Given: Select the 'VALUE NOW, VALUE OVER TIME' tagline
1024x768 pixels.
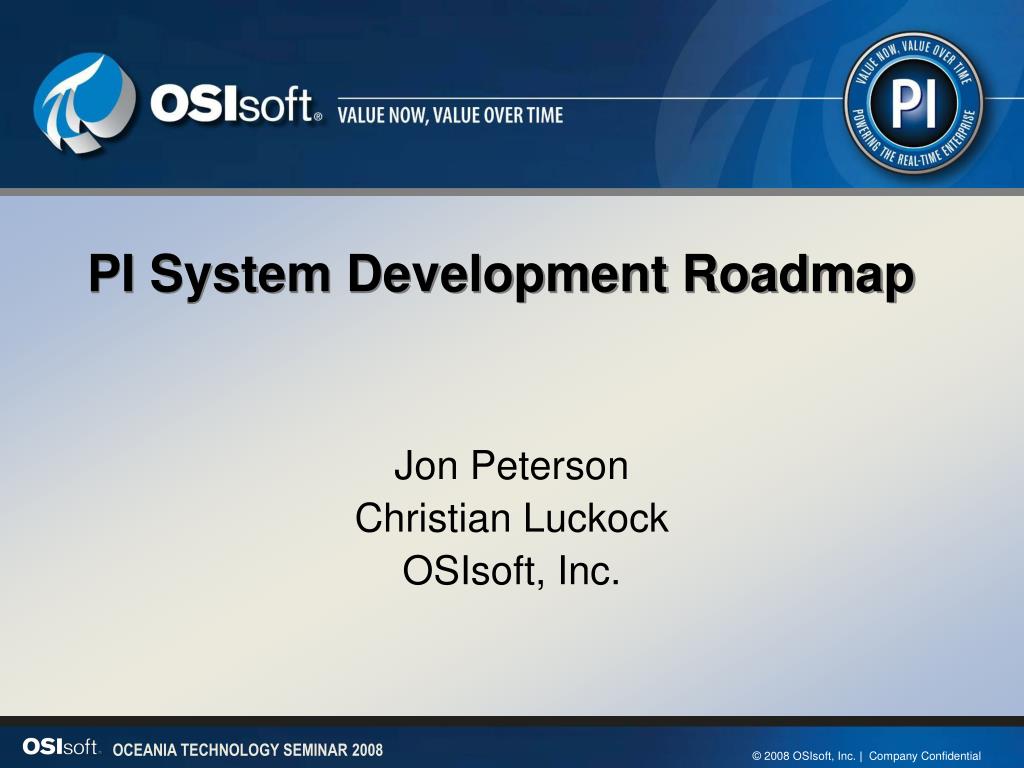Looking at the screenshot, I should (x=450, y=116).
